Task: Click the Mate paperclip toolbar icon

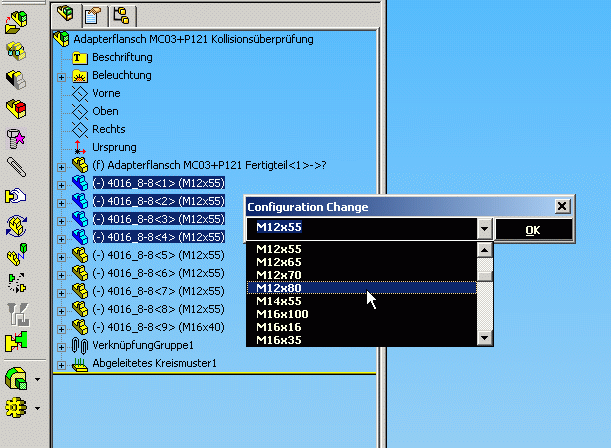Action: tap(16, 167)
